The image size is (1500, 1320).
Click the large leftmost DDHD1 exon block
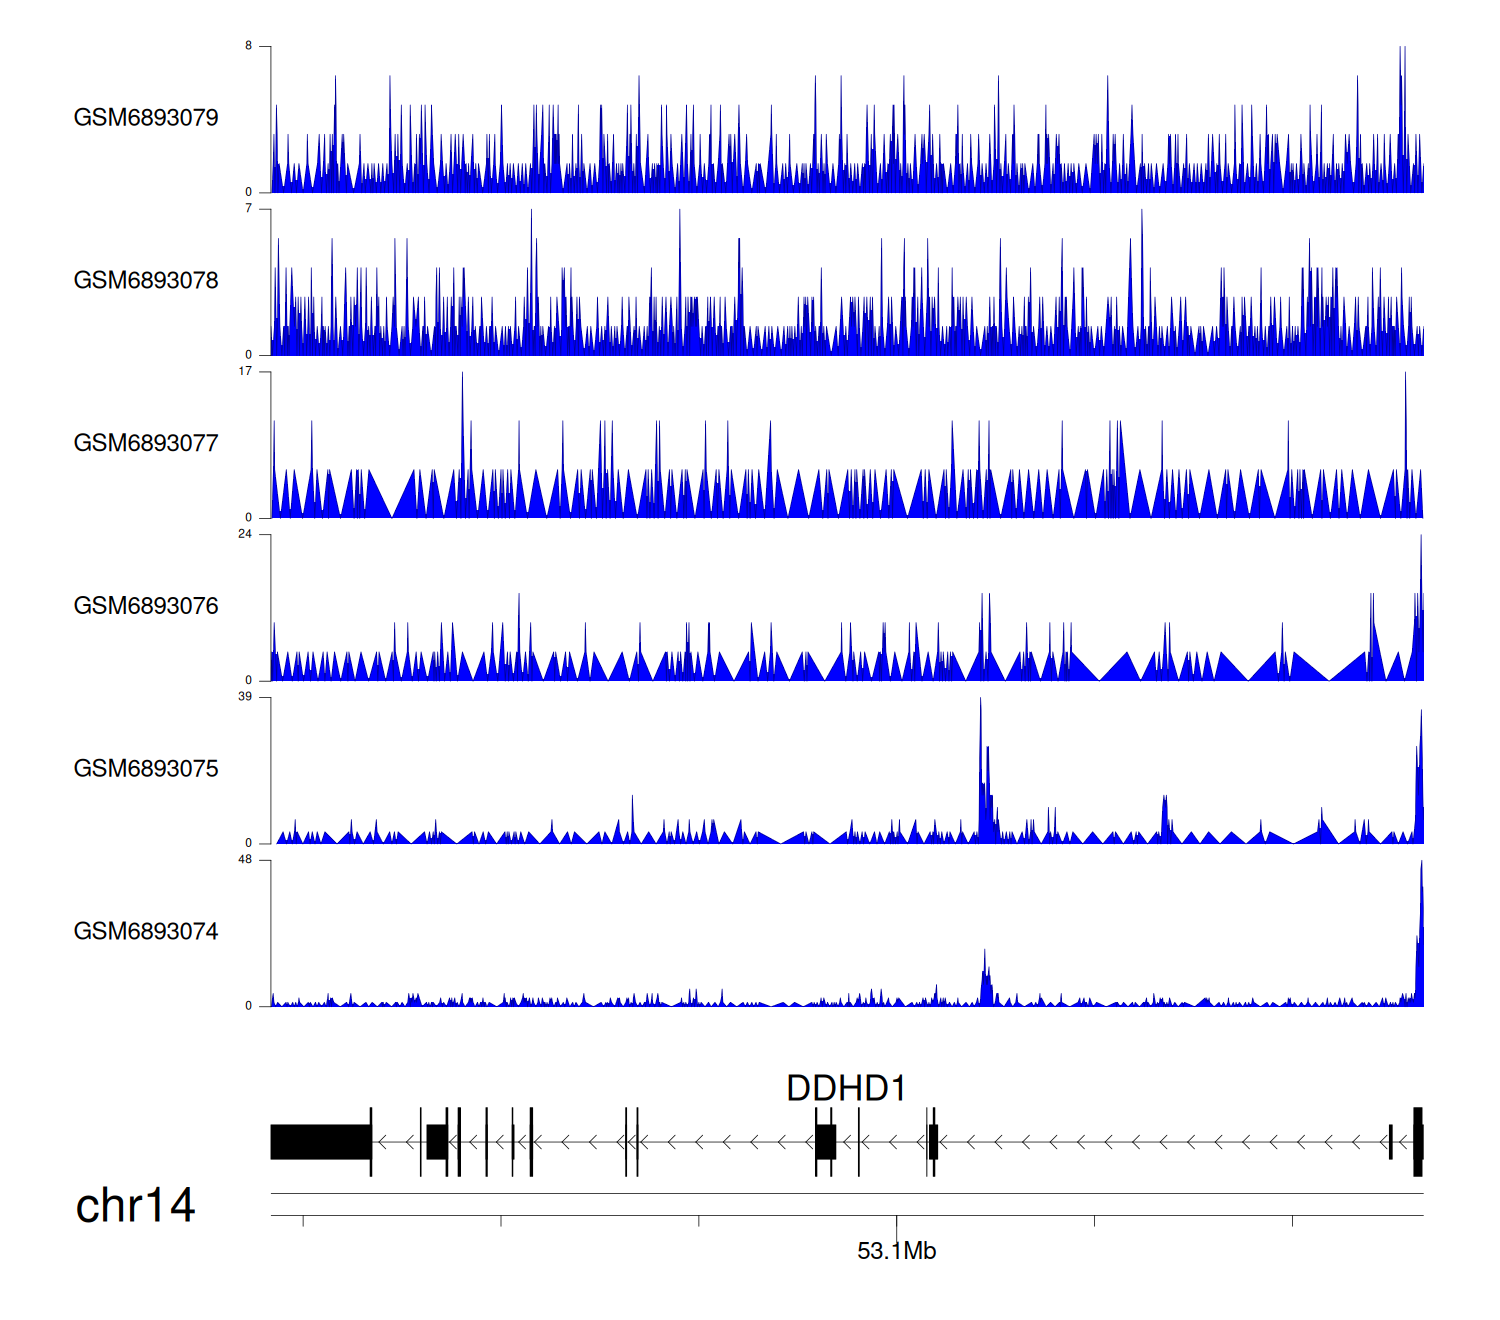click(x=320, y=1142)
